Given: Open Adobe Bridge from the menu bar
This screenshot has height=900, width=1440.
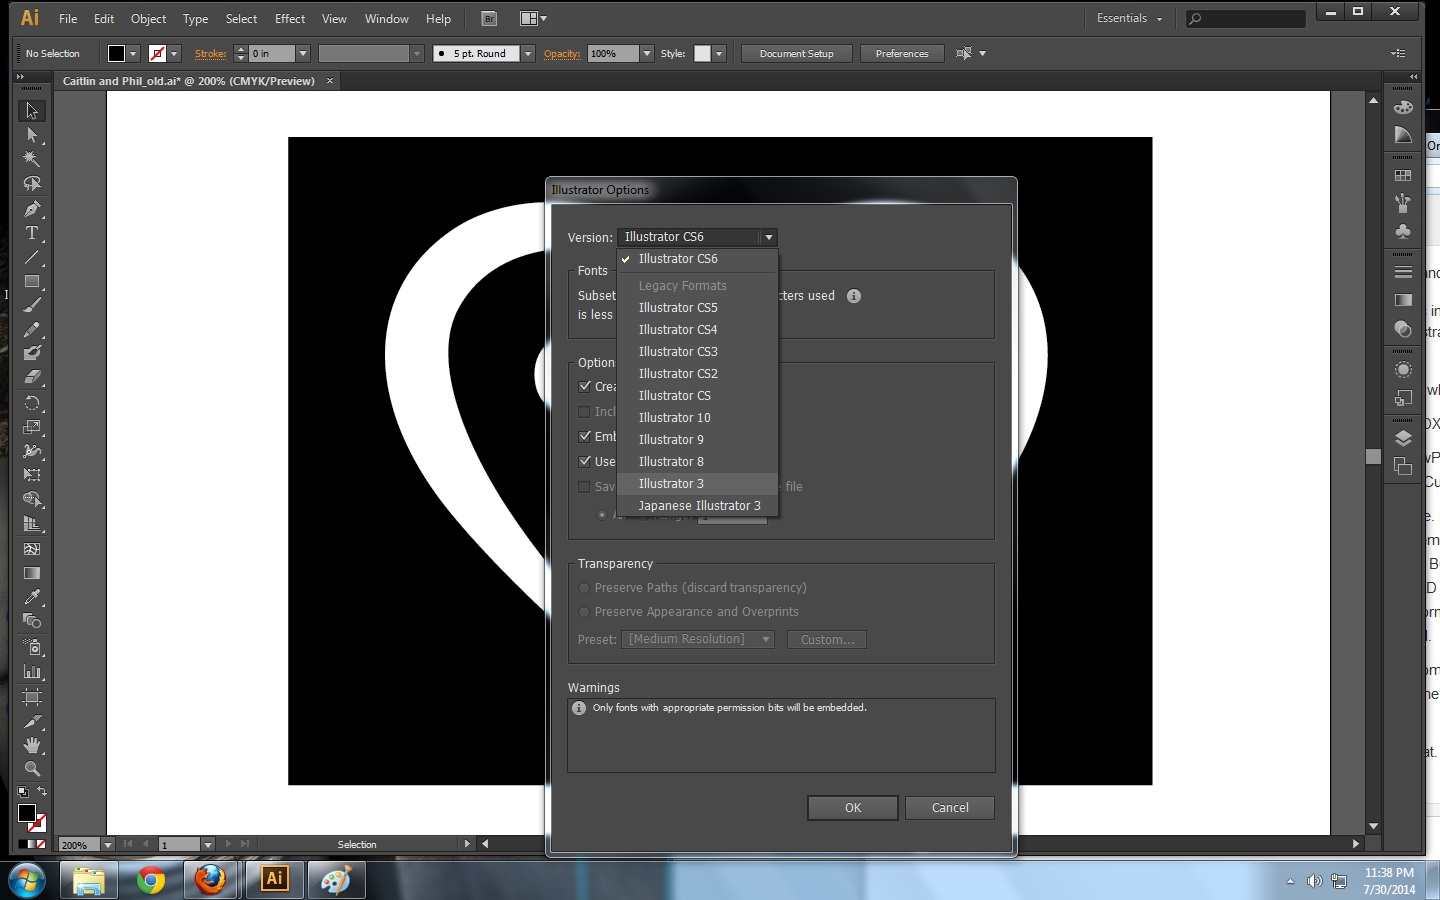Looking at the screenshot, I should click(x=489, y=18).
